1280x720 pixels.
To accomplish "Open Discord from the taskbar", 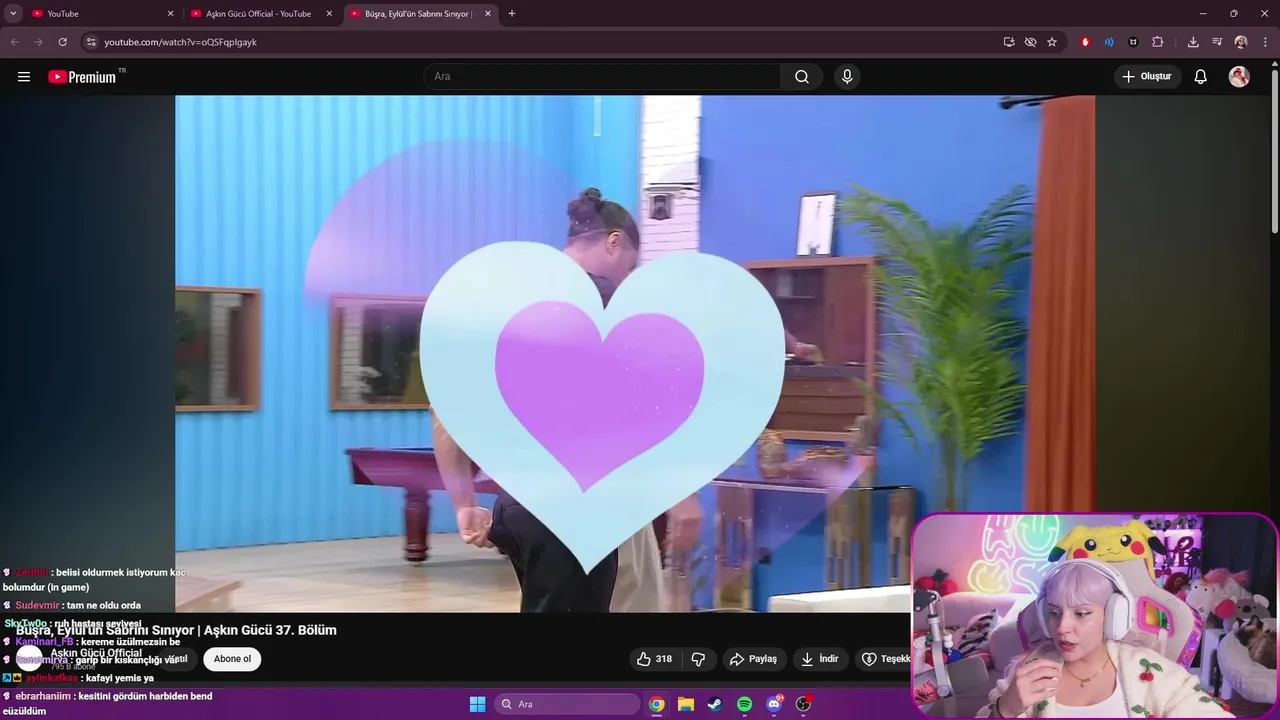I will click(x=774, y=704).
